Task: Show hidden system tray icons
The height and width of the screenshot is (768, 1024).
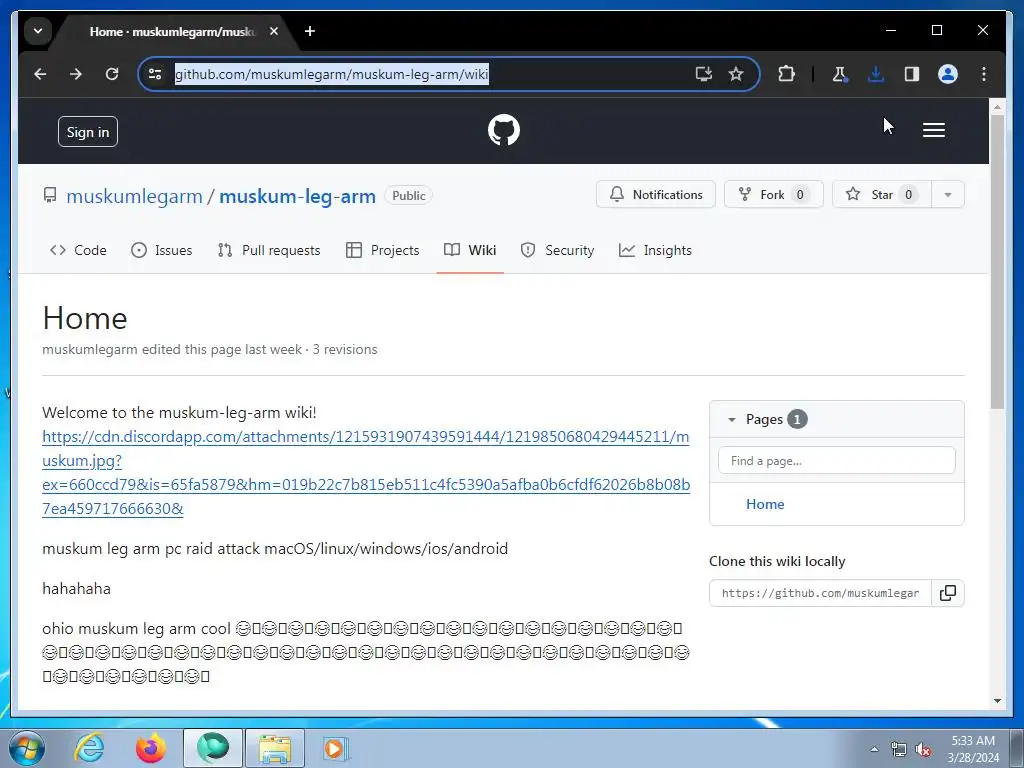Action: (x=874, y=749)
